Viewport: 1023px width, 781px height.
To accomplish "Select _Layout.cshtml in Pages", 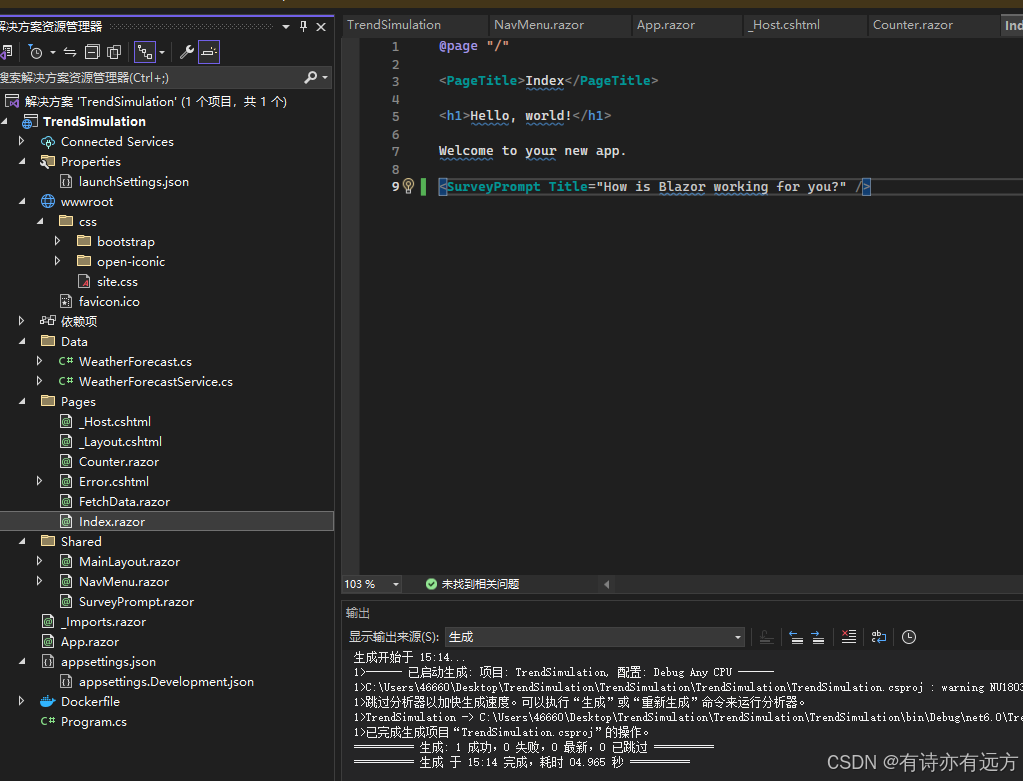I will tap(120, 441).
